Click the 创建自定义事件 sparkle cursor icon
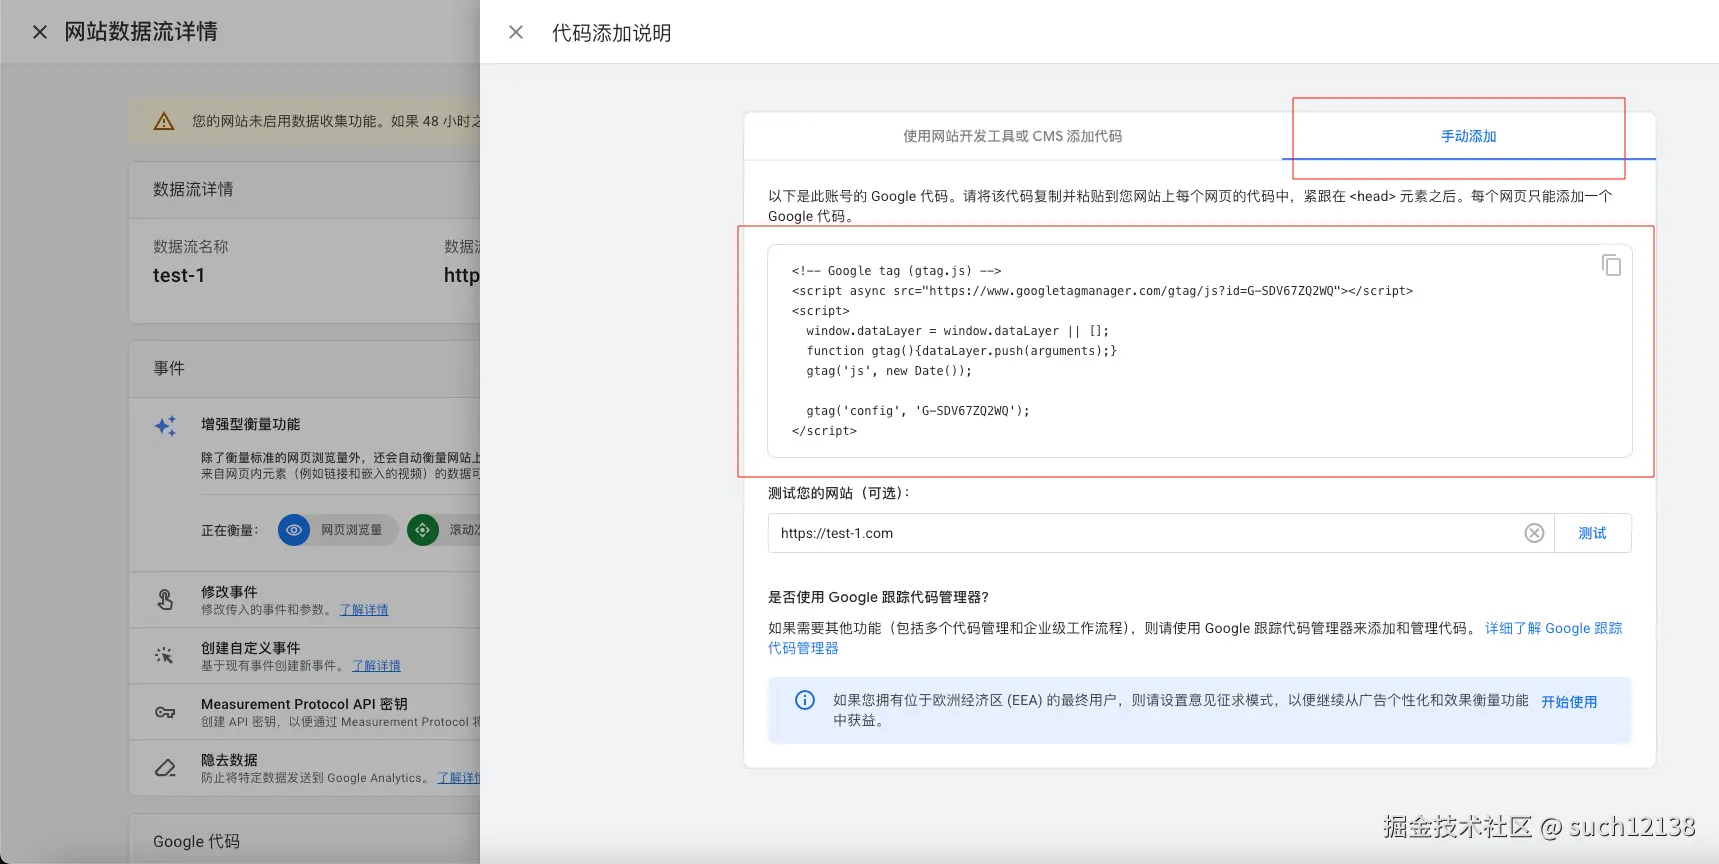Image resolution: width=1719 pixels, height=864 pixels. point(165,656)
